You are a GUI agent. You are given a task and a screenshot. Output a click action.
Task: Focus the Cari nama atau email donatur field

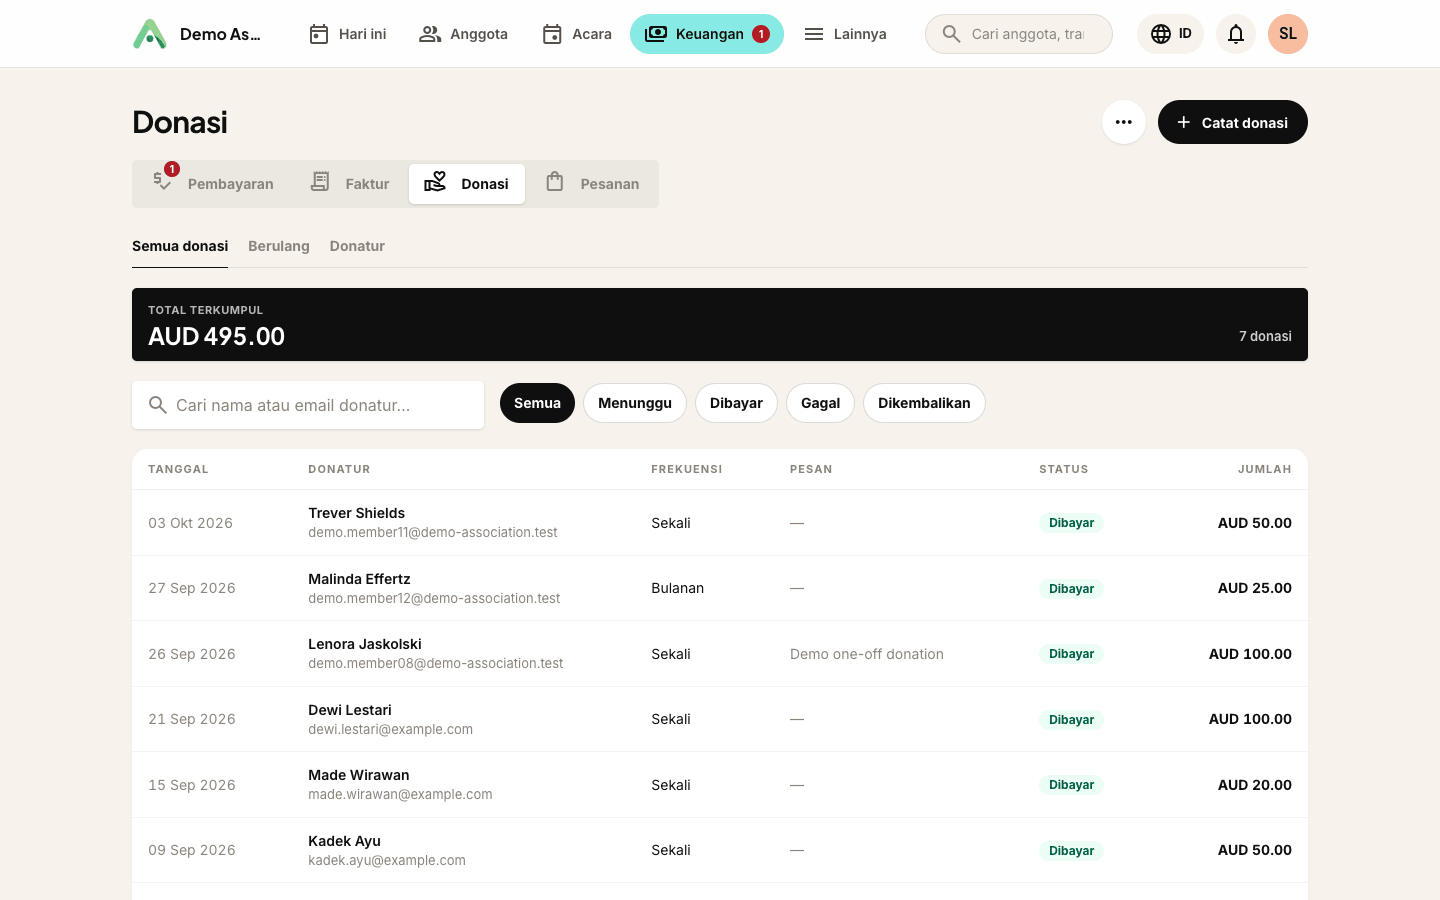[x=308, y=405]
